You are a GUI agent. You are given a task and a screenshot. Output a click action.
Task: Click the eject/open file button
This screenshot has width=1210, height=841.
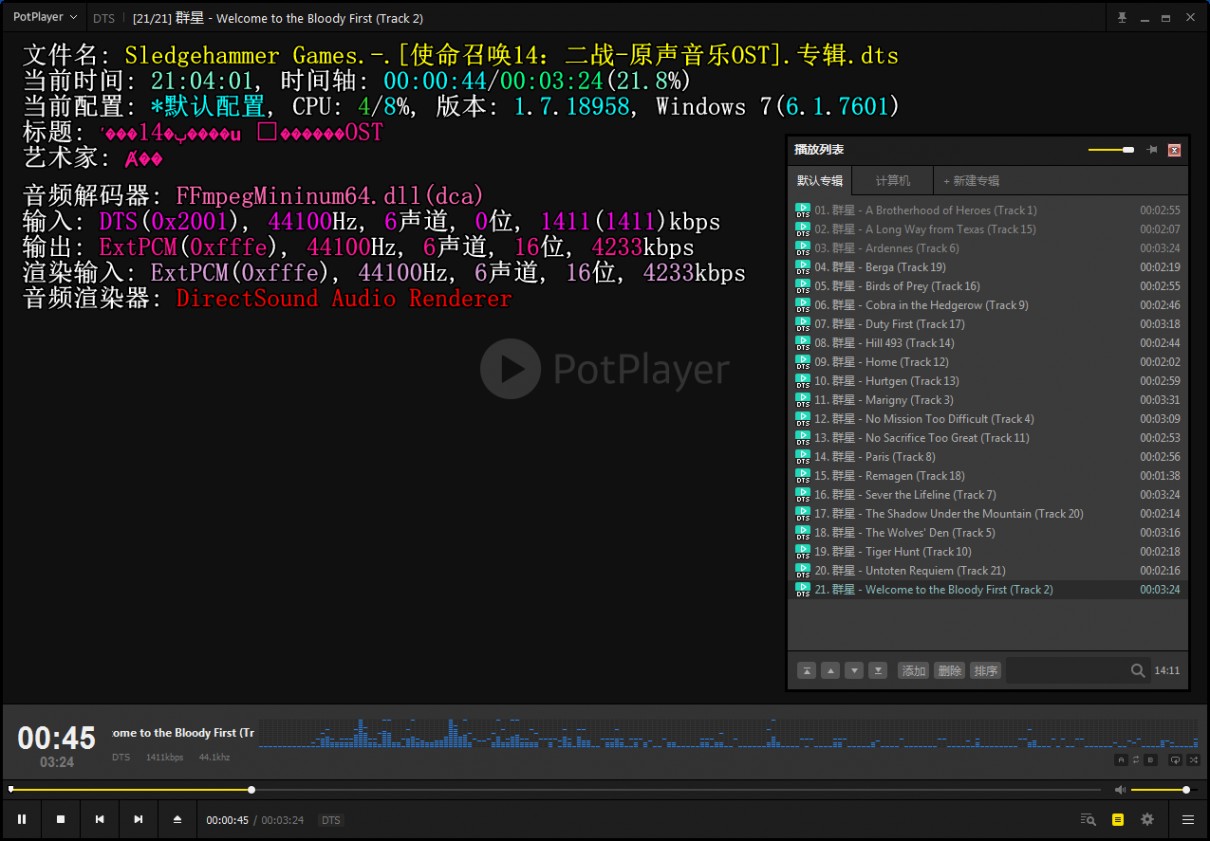pos(178,819)
